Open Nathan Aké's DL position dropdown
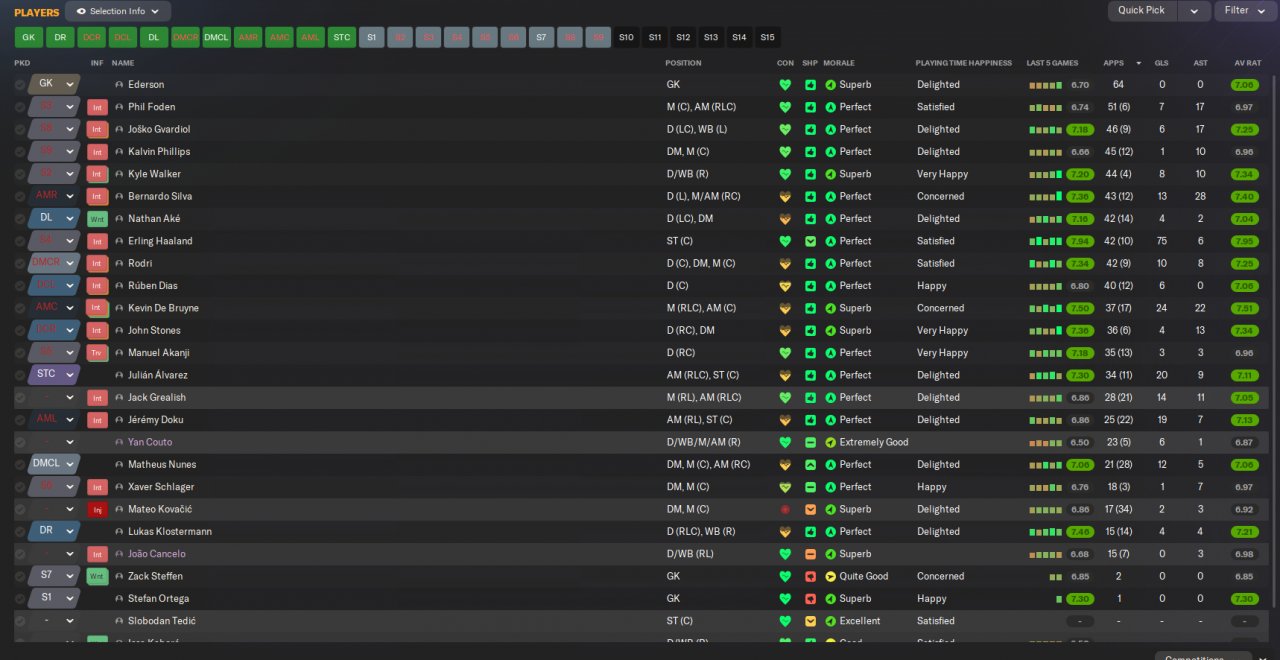 [x=54, y=218]
